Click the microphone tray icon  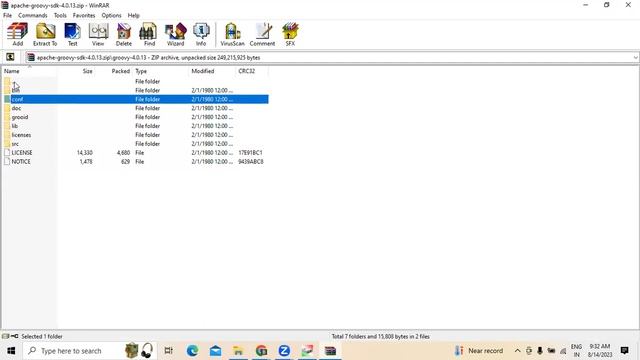[540, 351]
